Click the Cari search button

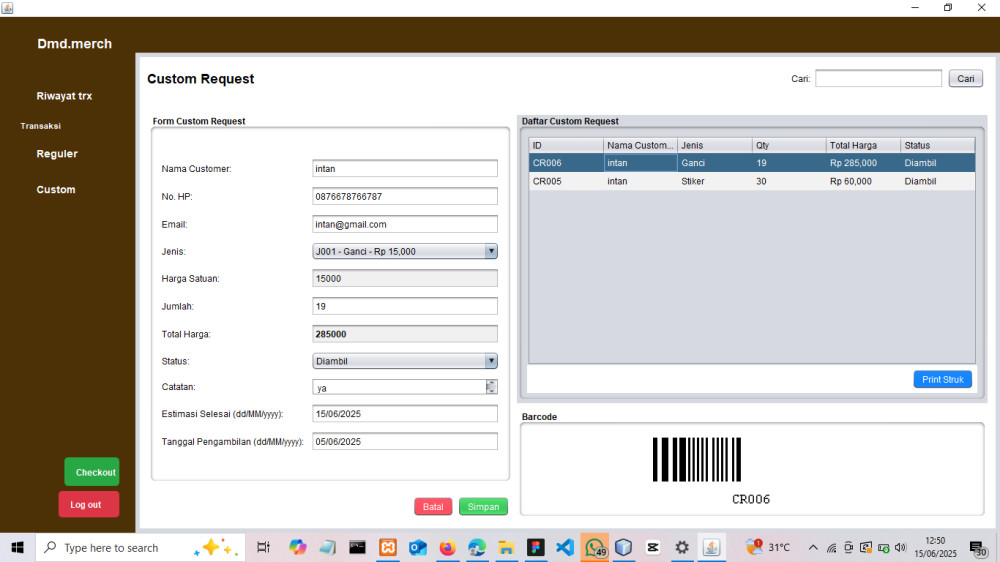(966, 78)
